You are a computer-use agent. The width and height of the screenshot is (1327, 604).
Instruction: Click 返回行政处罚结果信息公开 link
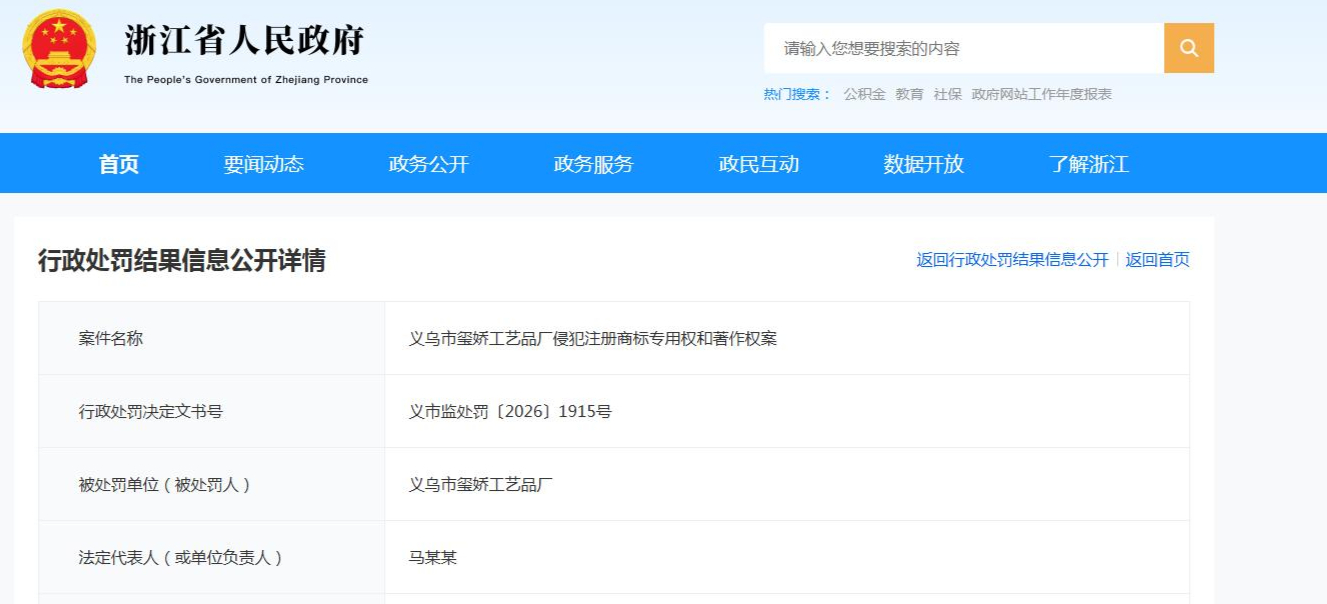pos(1012,260)
